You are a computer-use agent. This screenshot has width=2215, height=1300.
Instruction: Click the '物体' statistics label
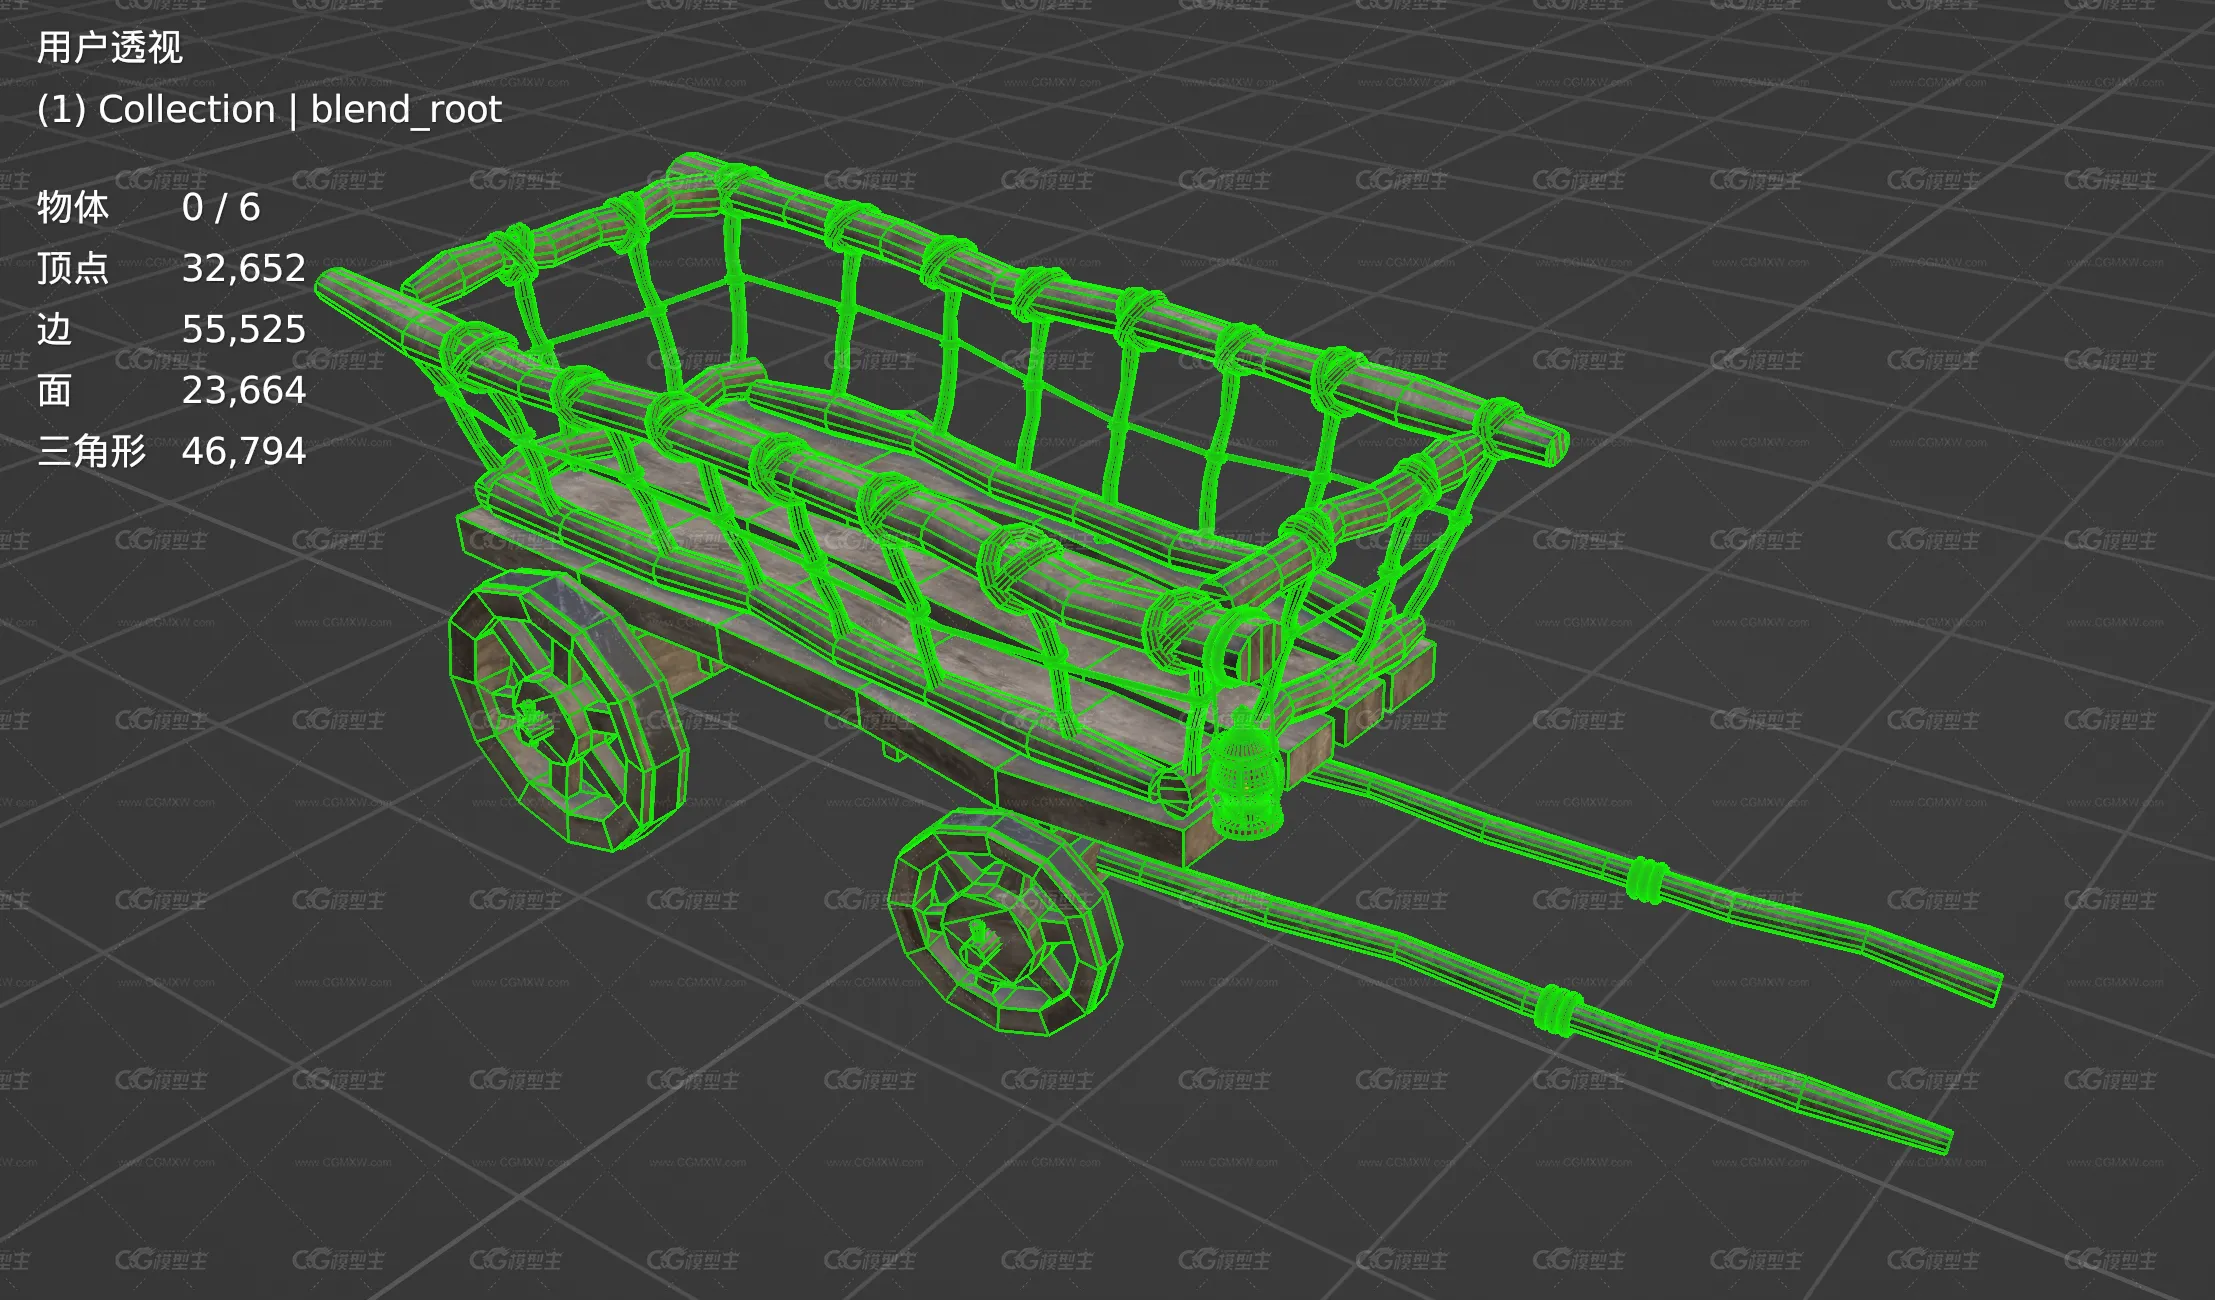coord(72,207)
